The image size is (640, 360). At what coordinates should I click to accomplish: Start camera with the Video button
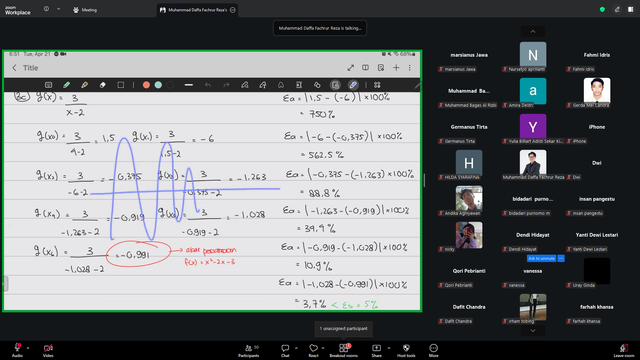click(x=48, y=350)
